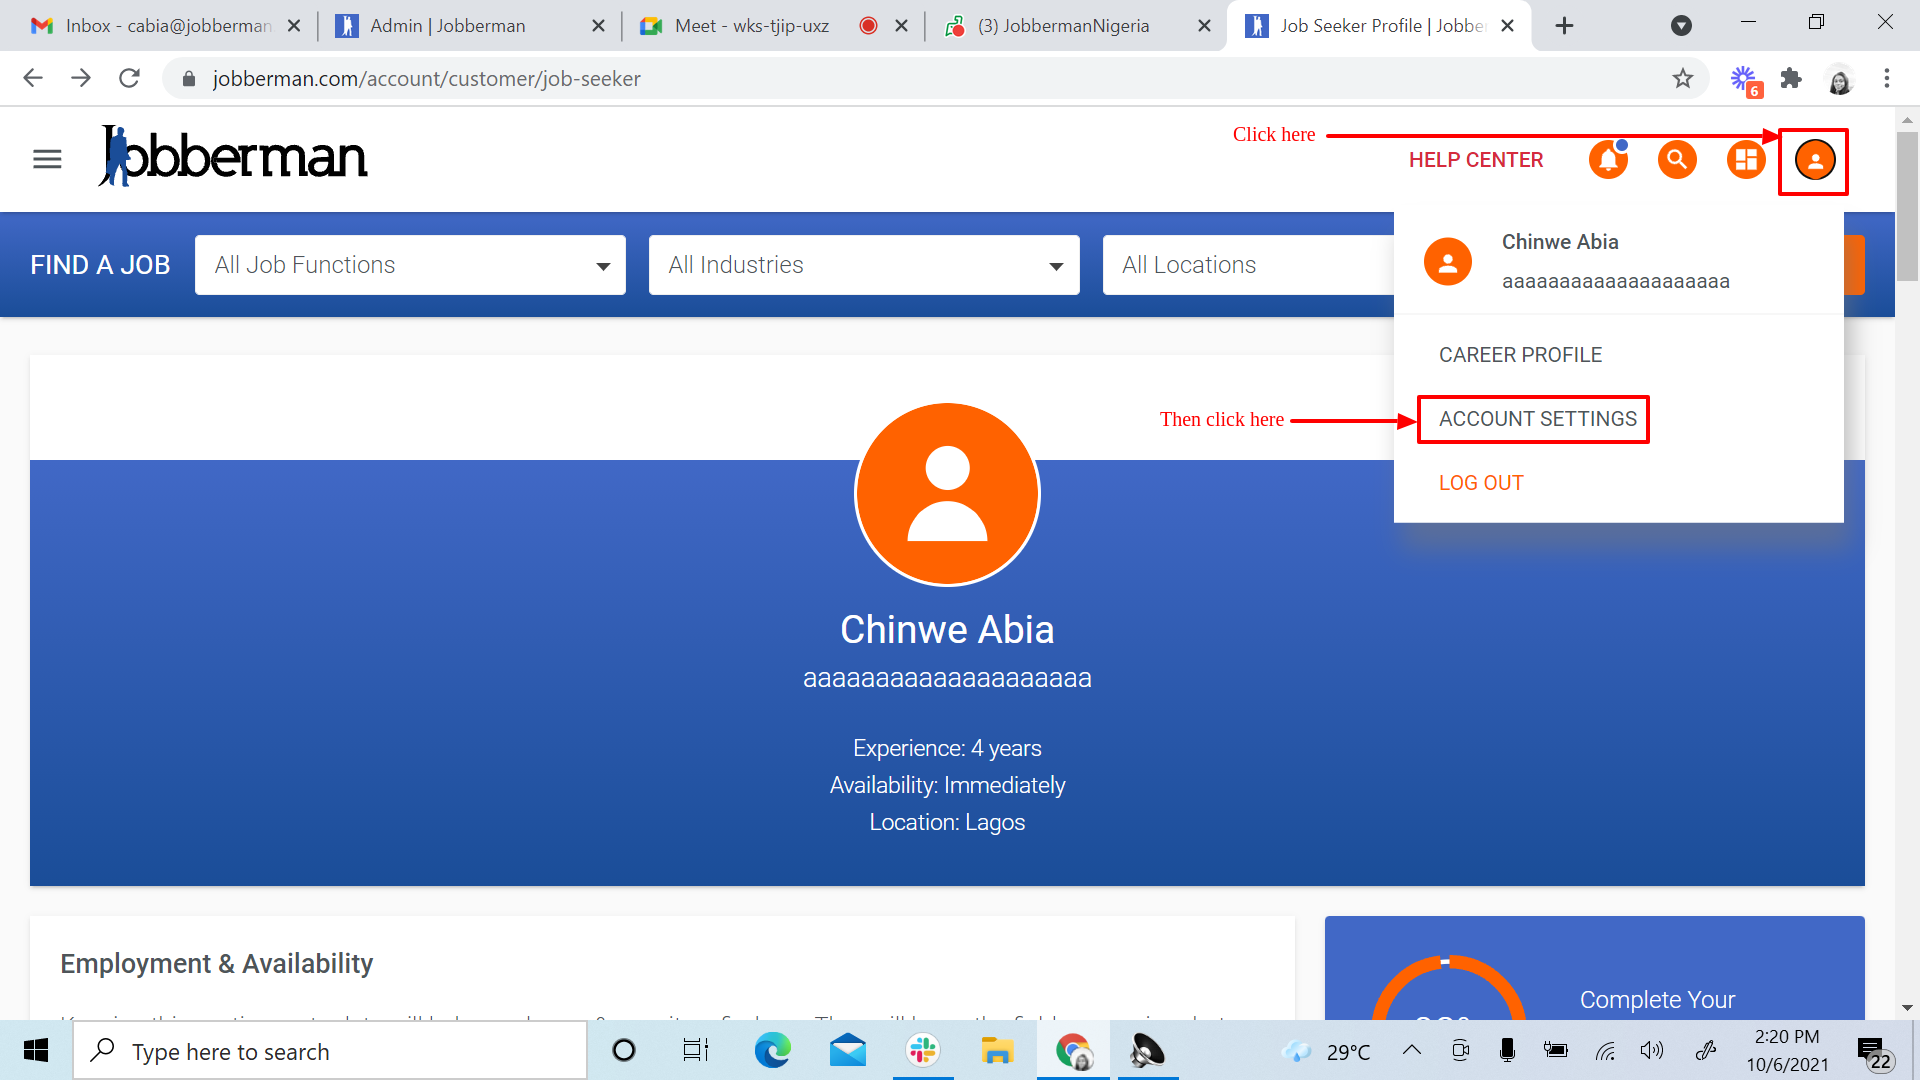Viewport: 1920px width, 1080px height.
Task: Reload the page
Action: click(129, 78)
